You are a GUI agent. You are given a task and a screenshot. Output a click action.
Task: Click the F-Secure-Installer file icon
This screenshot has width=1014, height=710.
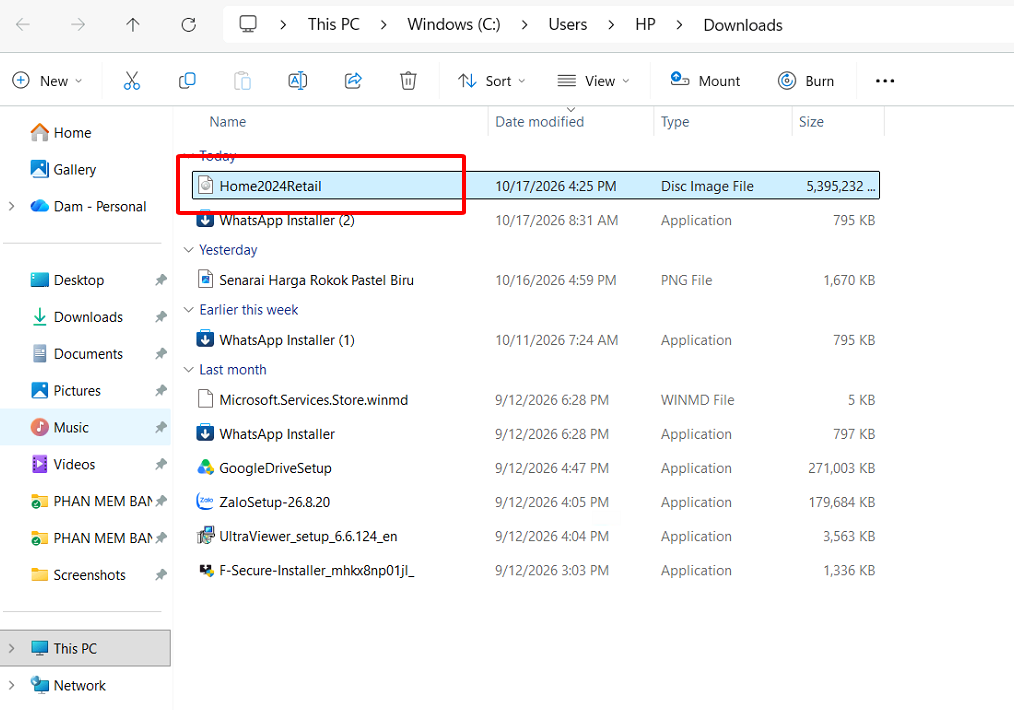click(206, 570)
